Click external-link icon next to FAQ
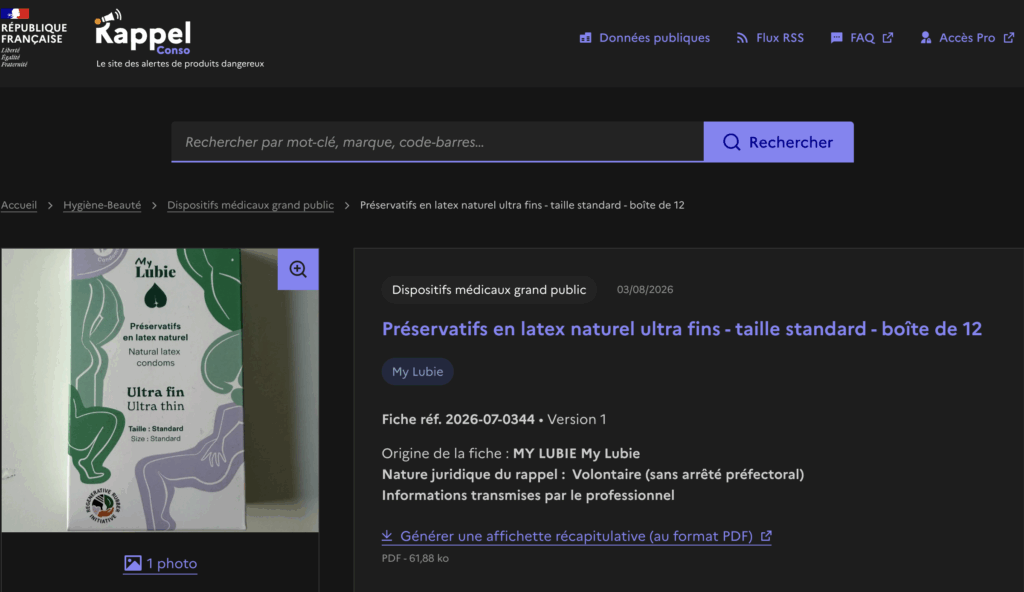This screenshot has width=1024, height=592. tap(888, 38)
